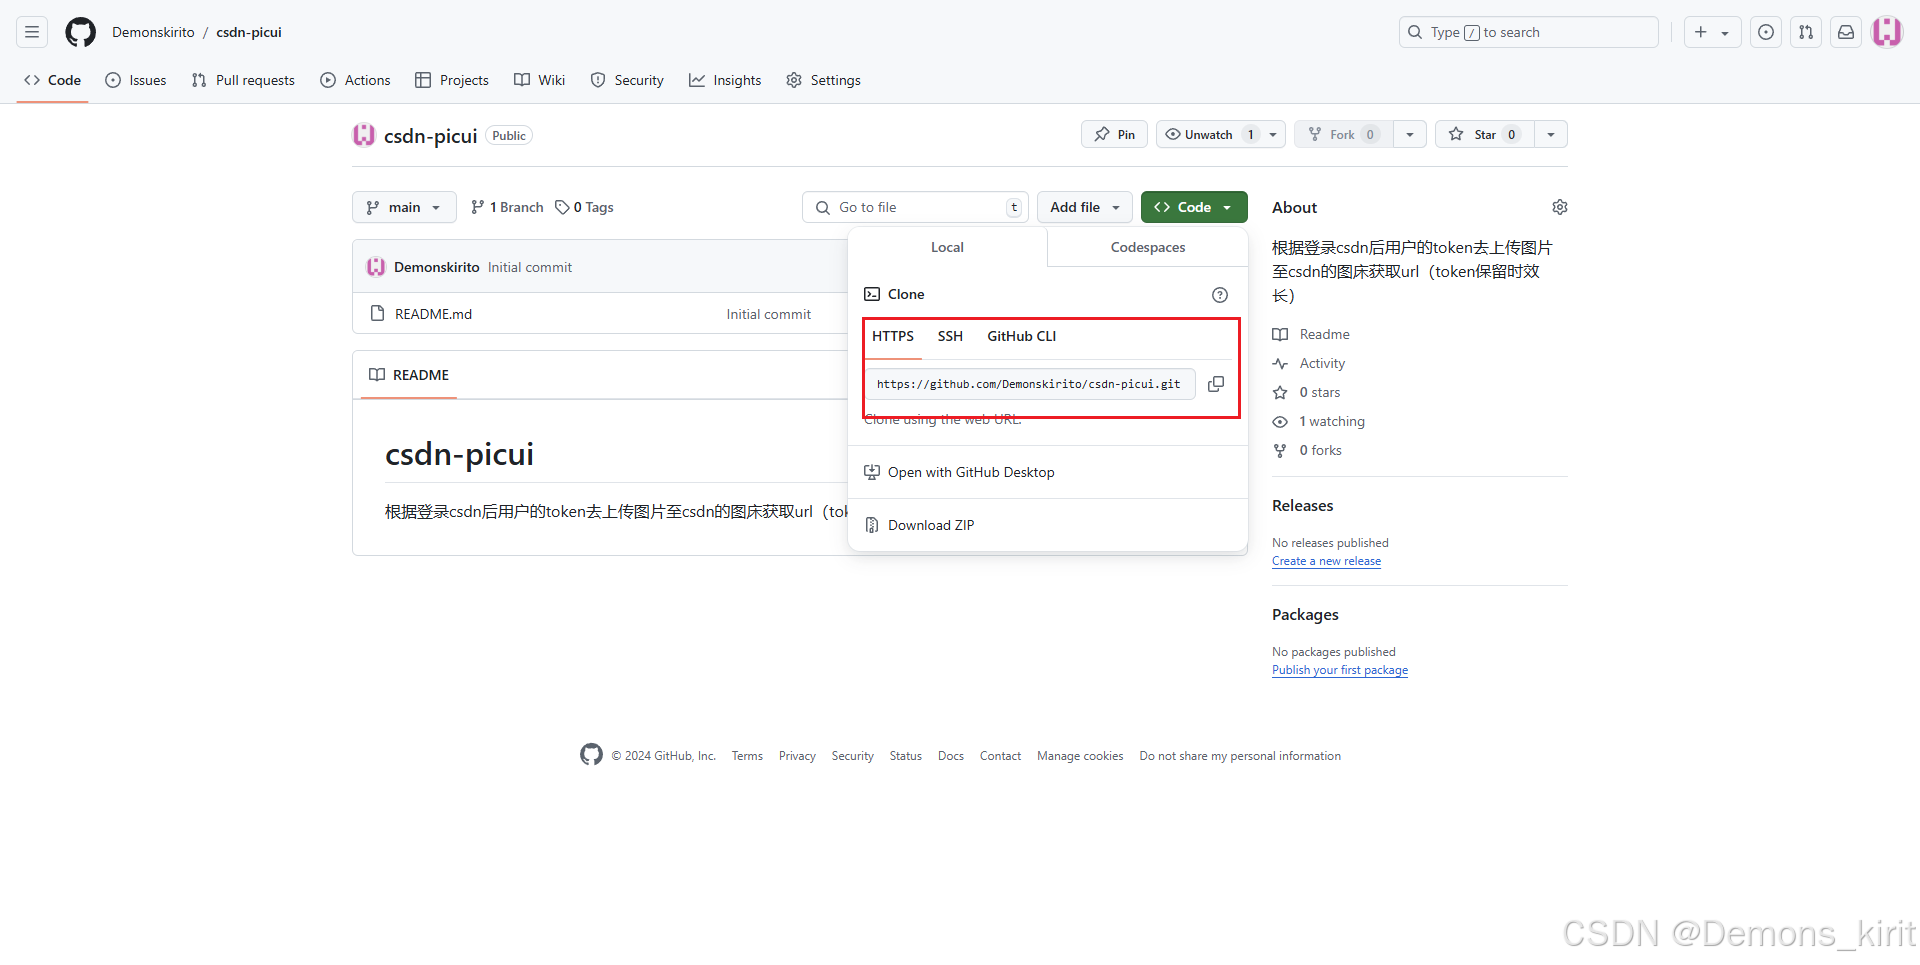Image resolution: width=1920 pixels, height=965 pixels.
Task: Open the footer Privacy link
Action: [797, 756]
